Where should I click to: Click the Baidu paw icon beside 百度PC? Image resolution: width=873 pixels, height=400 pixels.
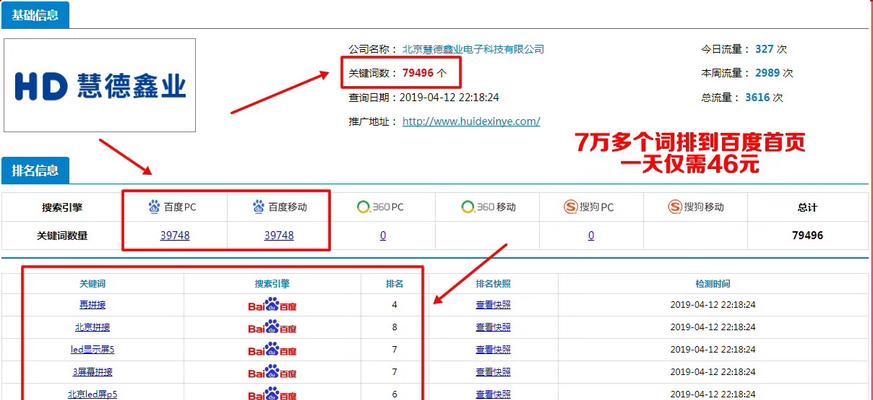point(154,207)
